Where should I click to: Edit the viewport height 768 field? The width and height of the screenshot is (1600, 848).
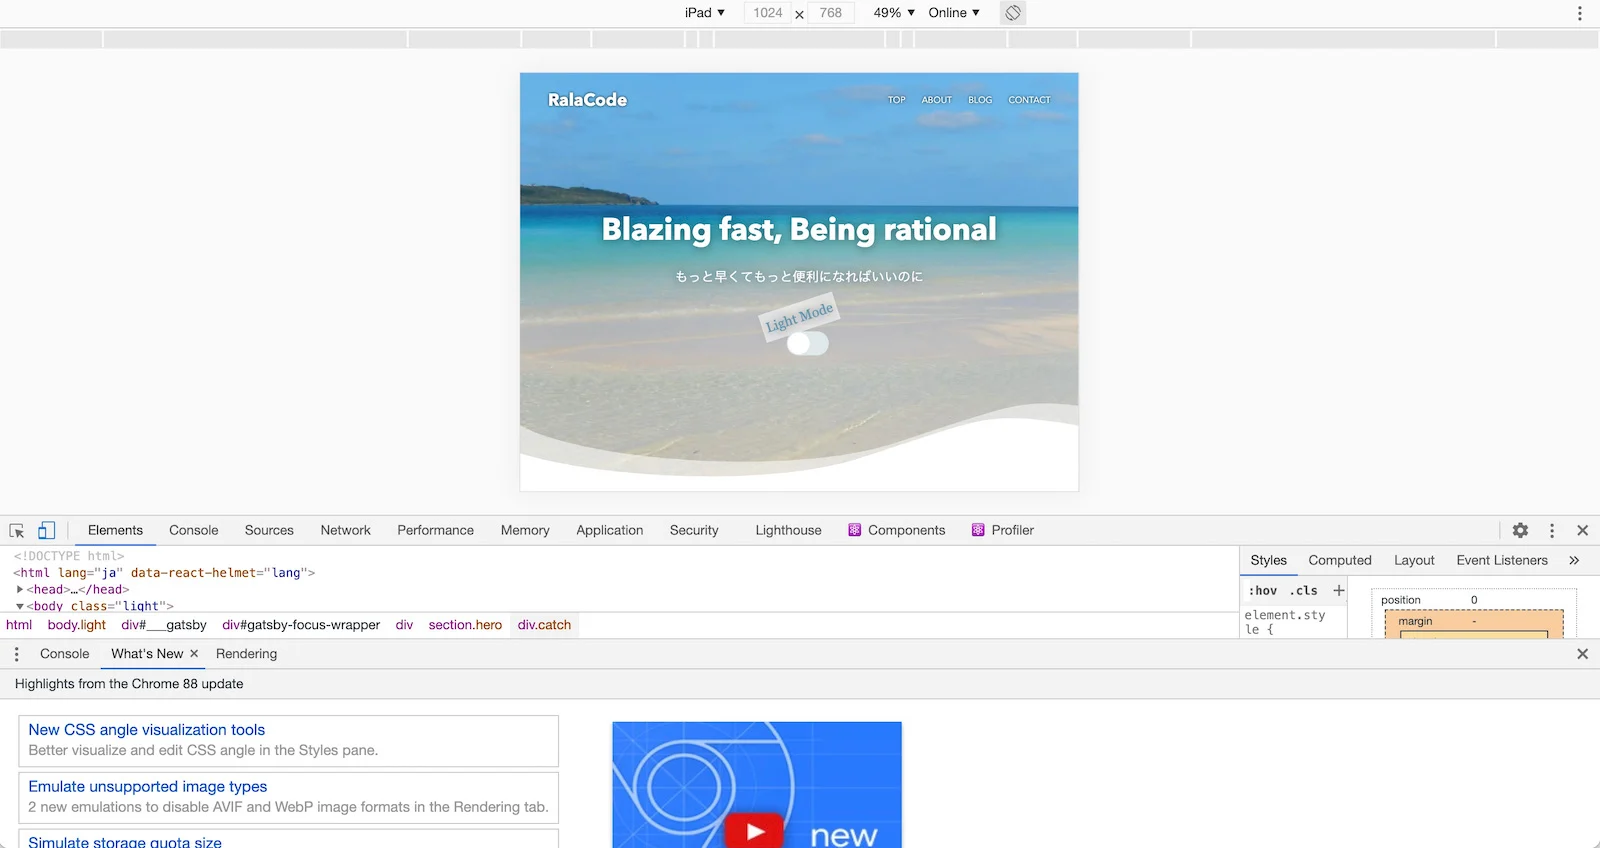pos(831,13)
